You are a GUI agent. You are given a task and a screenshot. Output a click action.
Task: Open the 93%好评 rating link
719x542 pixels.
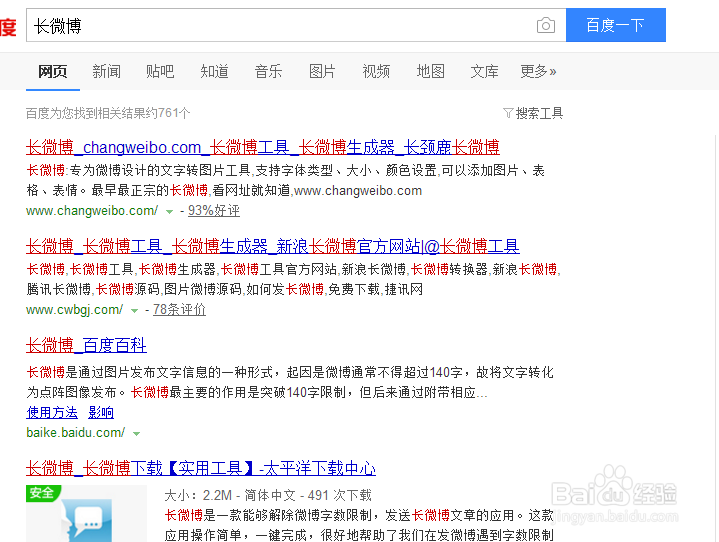pos(214,210)
